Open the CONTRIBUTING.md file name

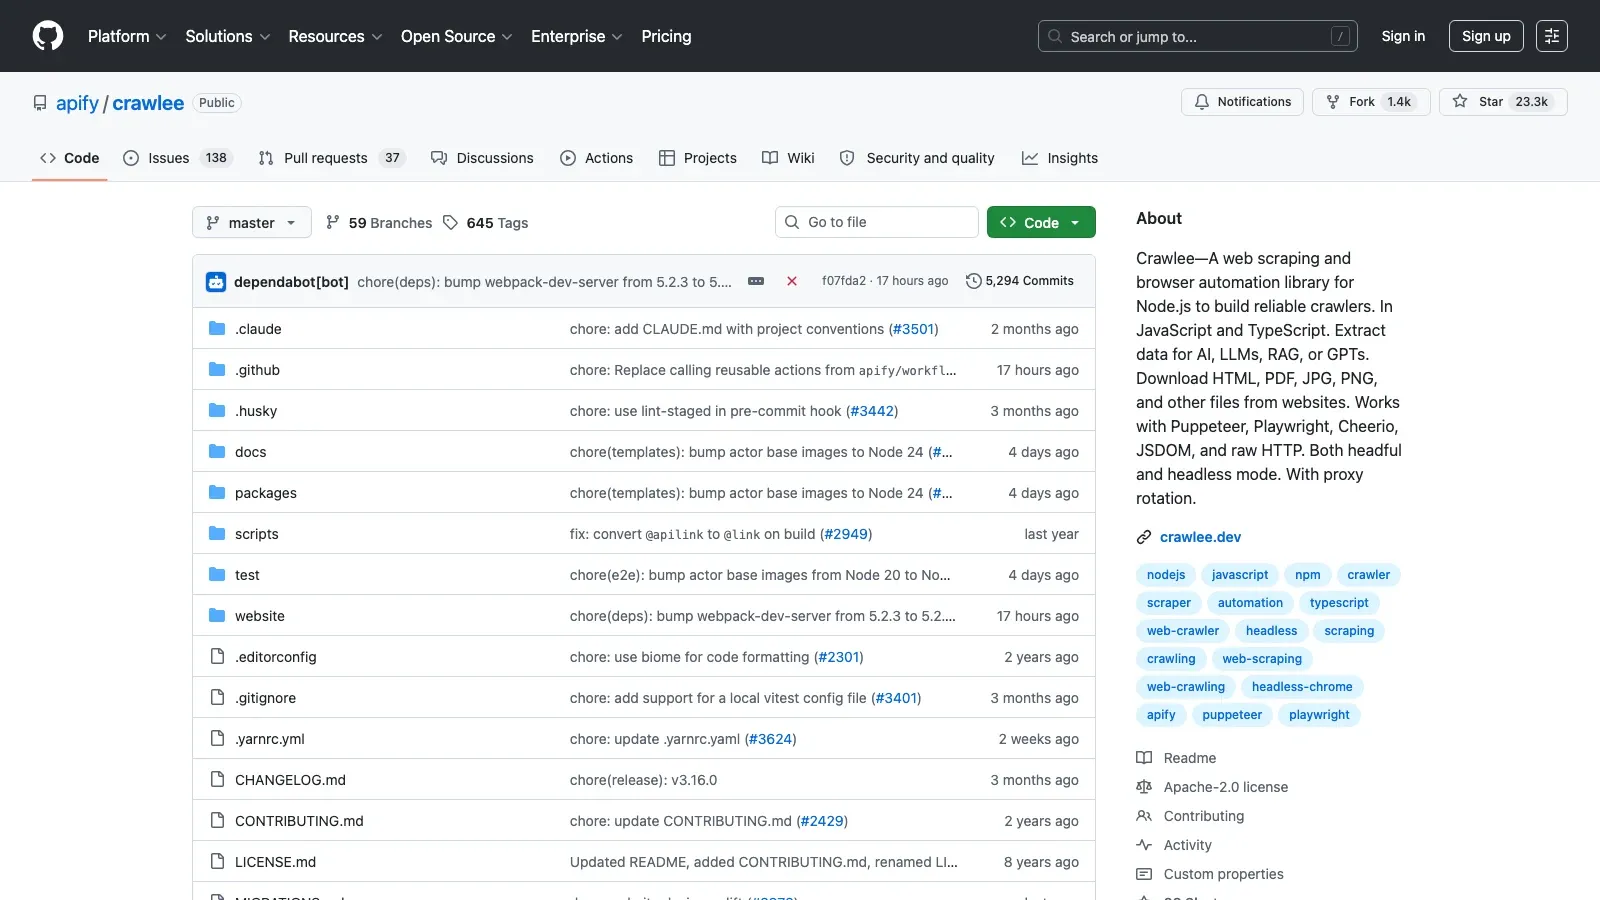tap(299, 821)
